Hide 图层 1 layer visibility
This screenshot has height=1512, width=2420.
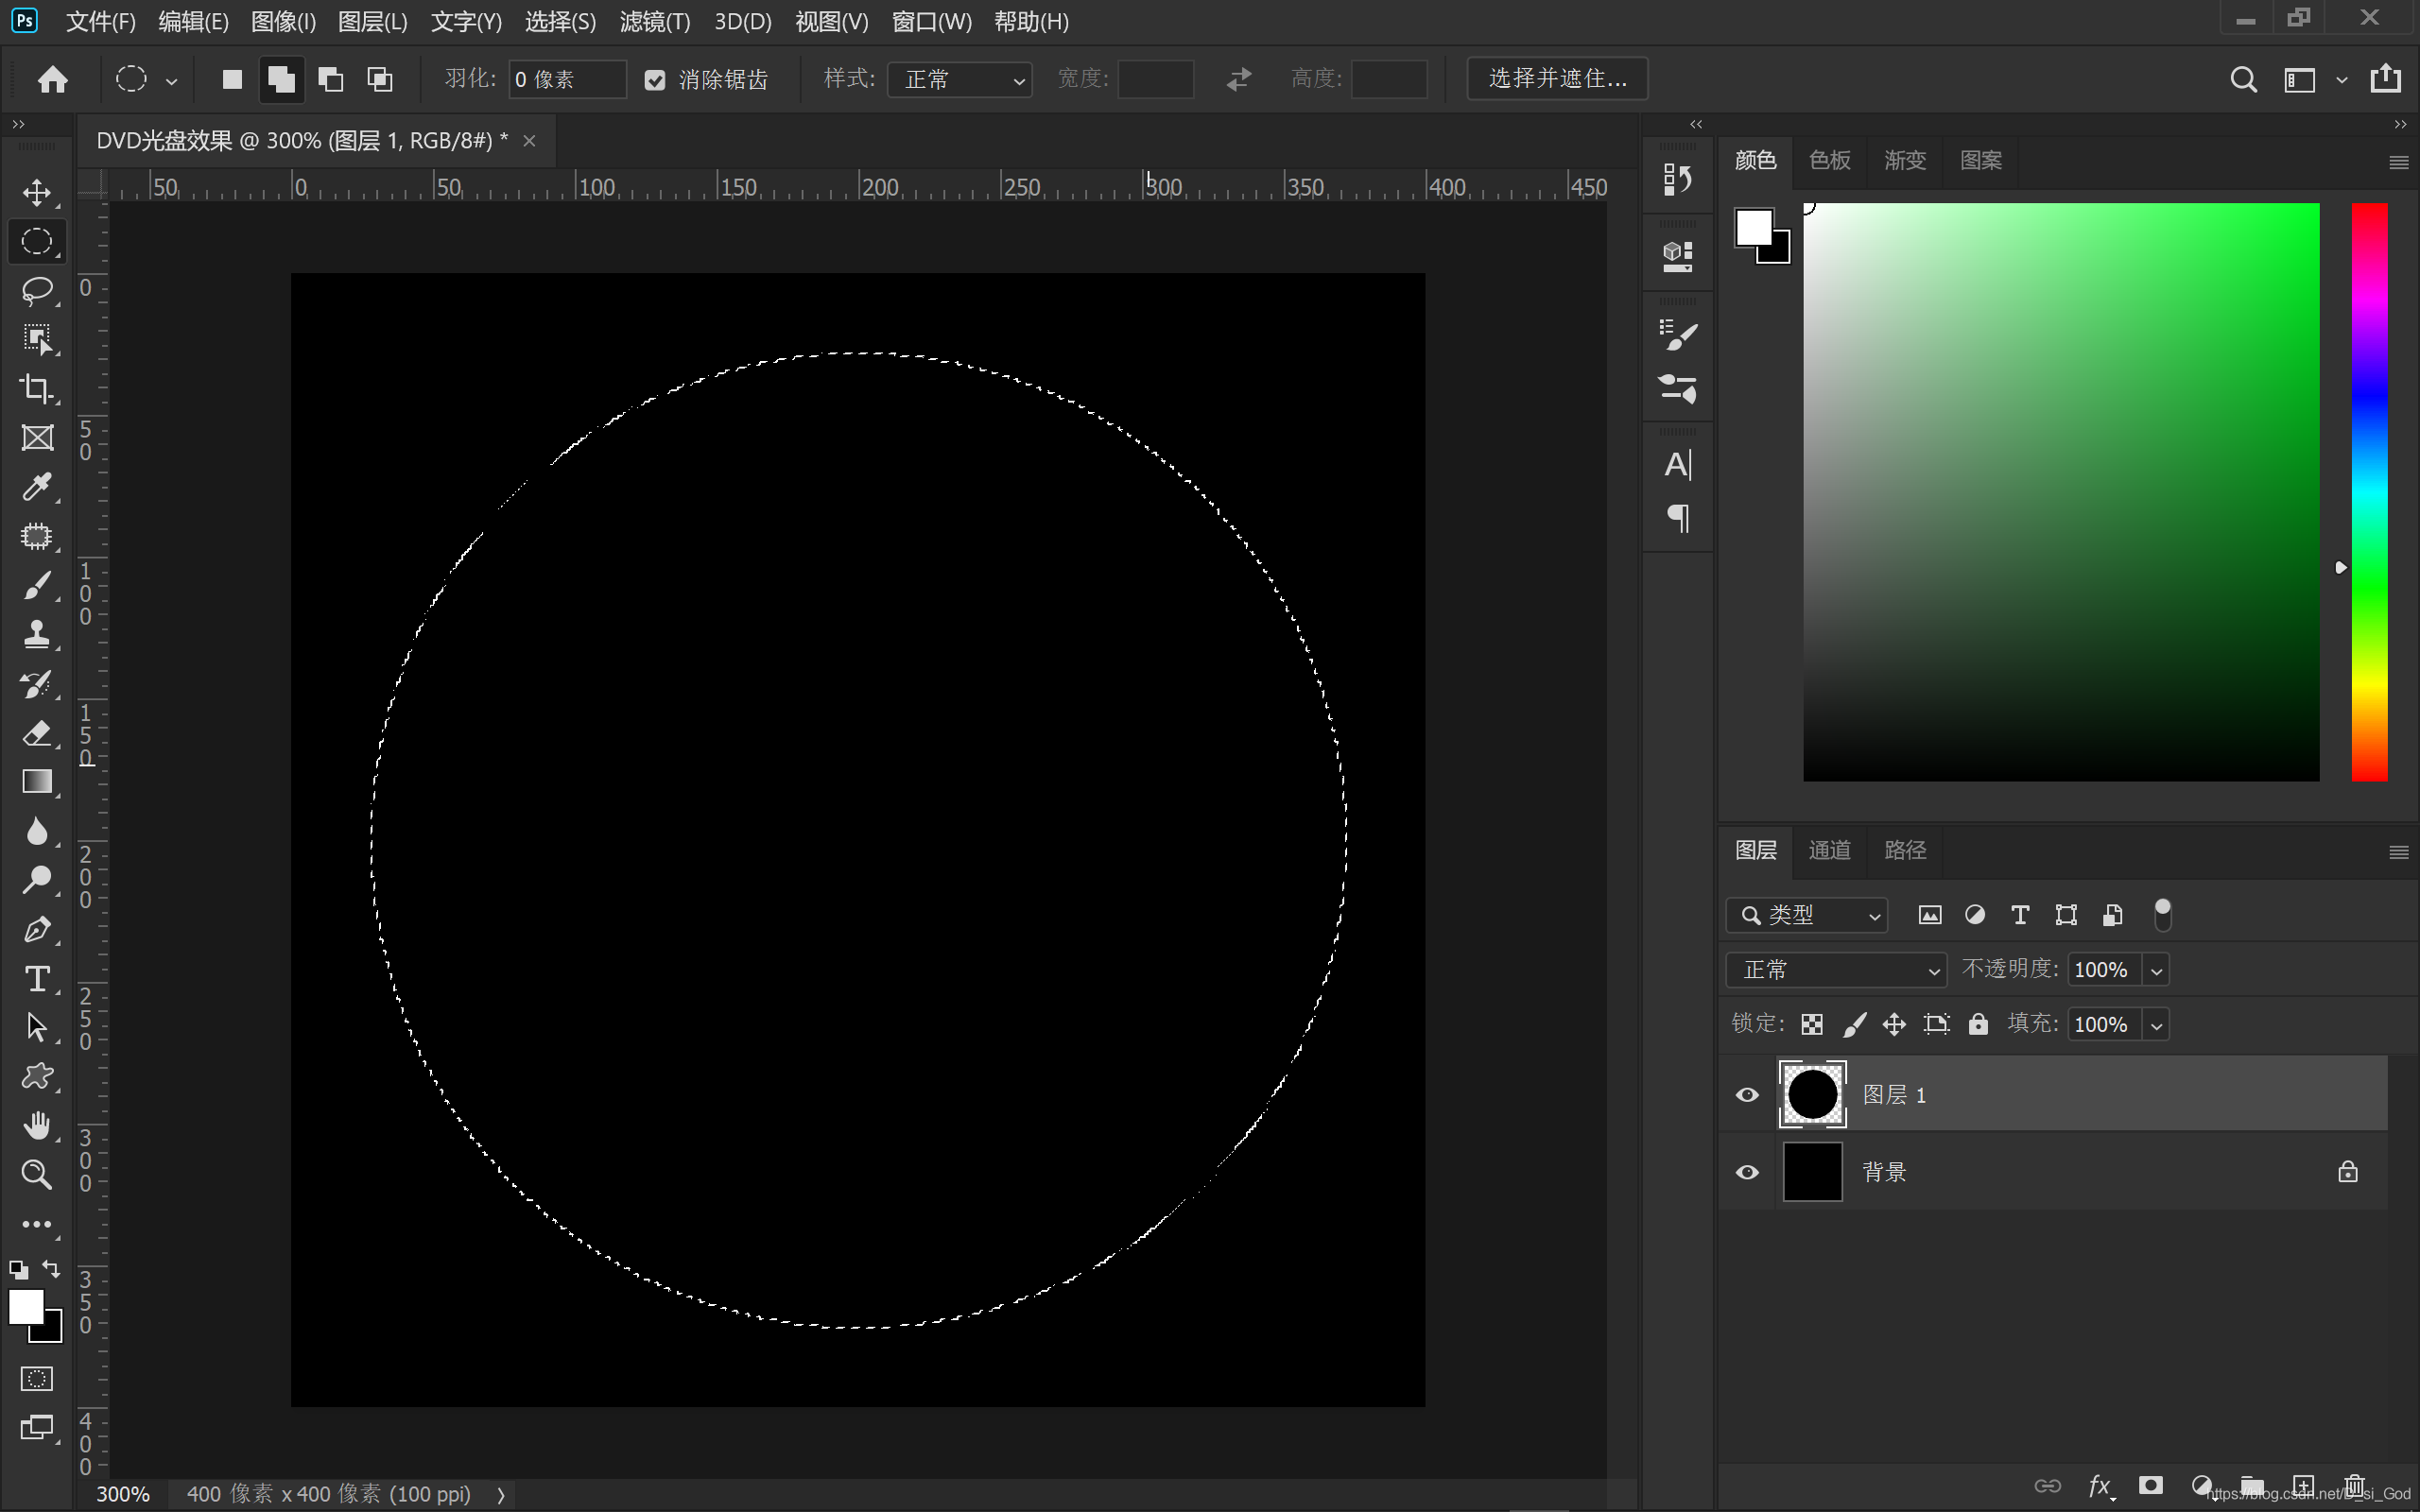(1747, 1095)
